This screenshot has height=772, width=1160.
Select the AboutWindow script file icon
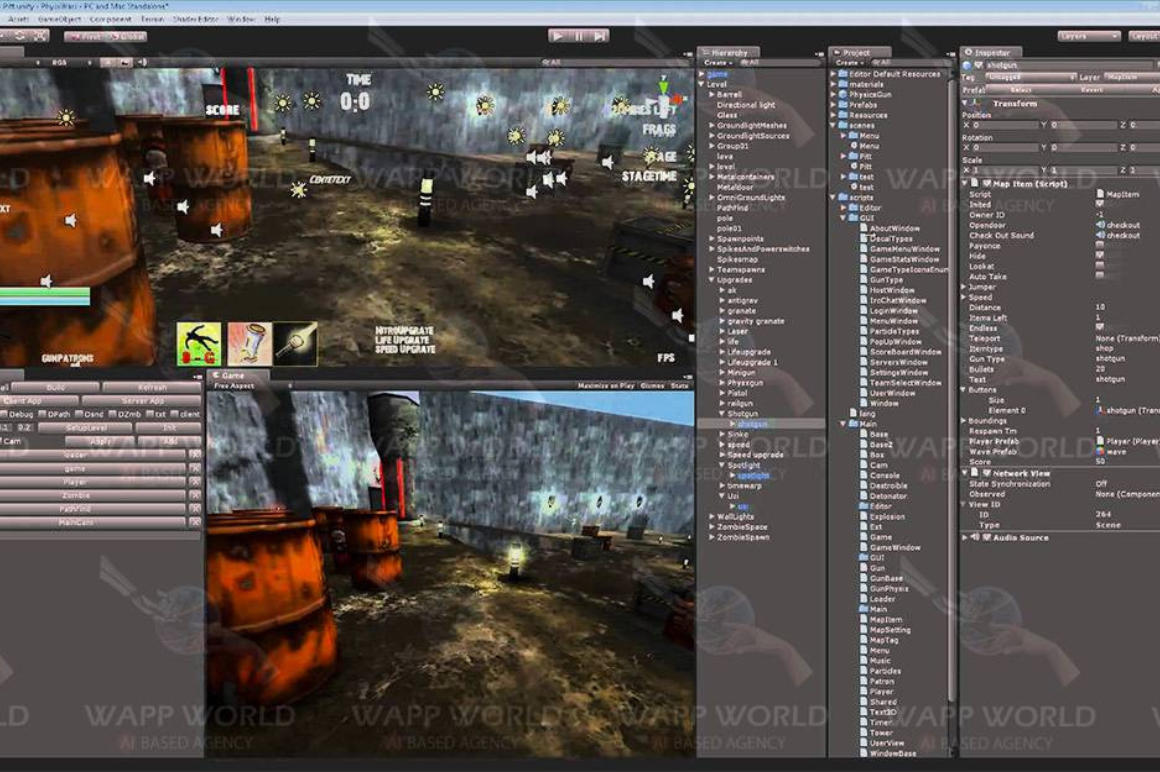coord(863,229)
